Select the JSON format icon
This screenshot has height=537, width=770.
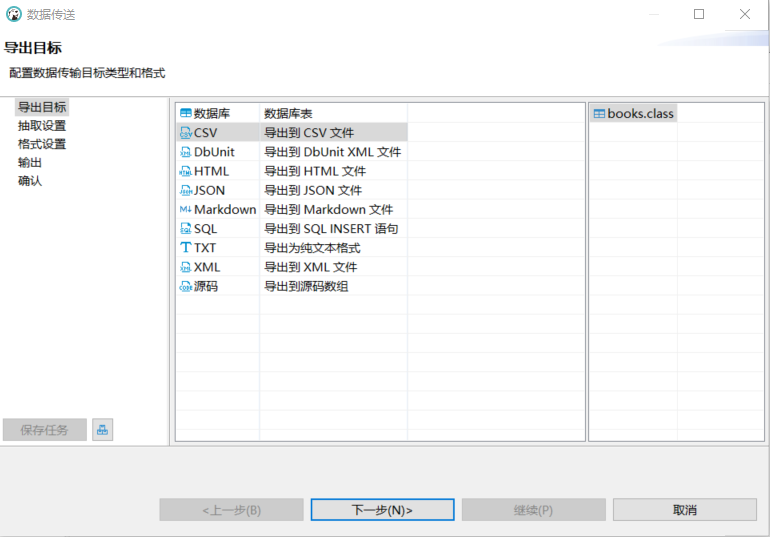[185, 190]
